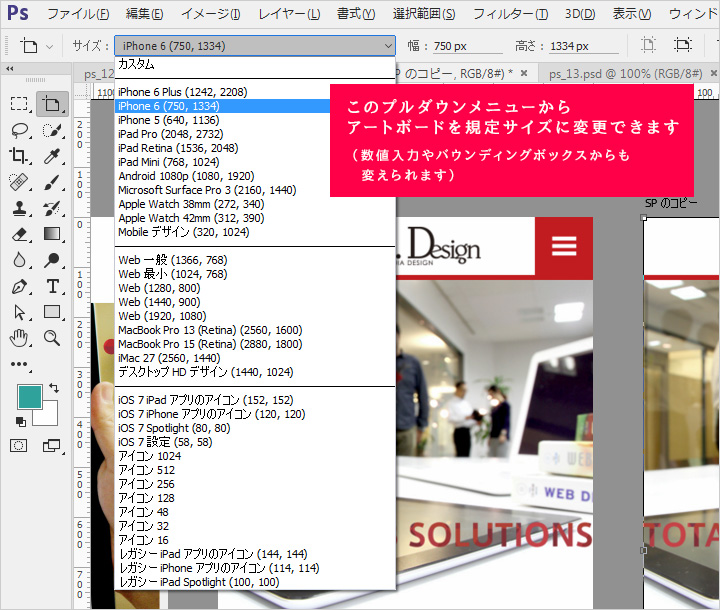This screenshot has width=720, height=610.
Task: Choose MacBook Pro 15 (Retina) preset
Action: tap(255, 344)
